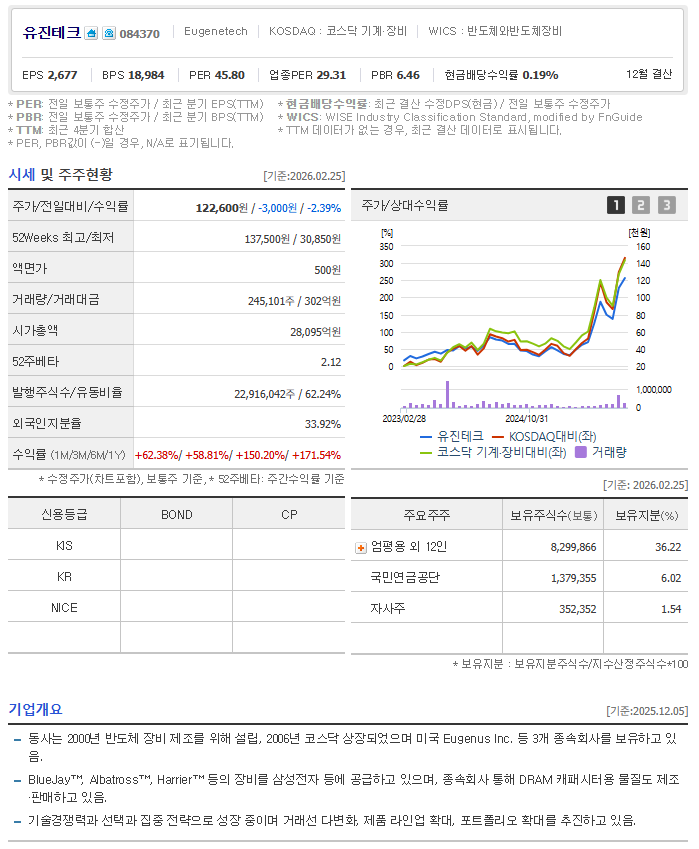The image size is (699, 849).
Task: Select the 현금배당수익률 0.19% value
Action: click(x=540, y=75)
